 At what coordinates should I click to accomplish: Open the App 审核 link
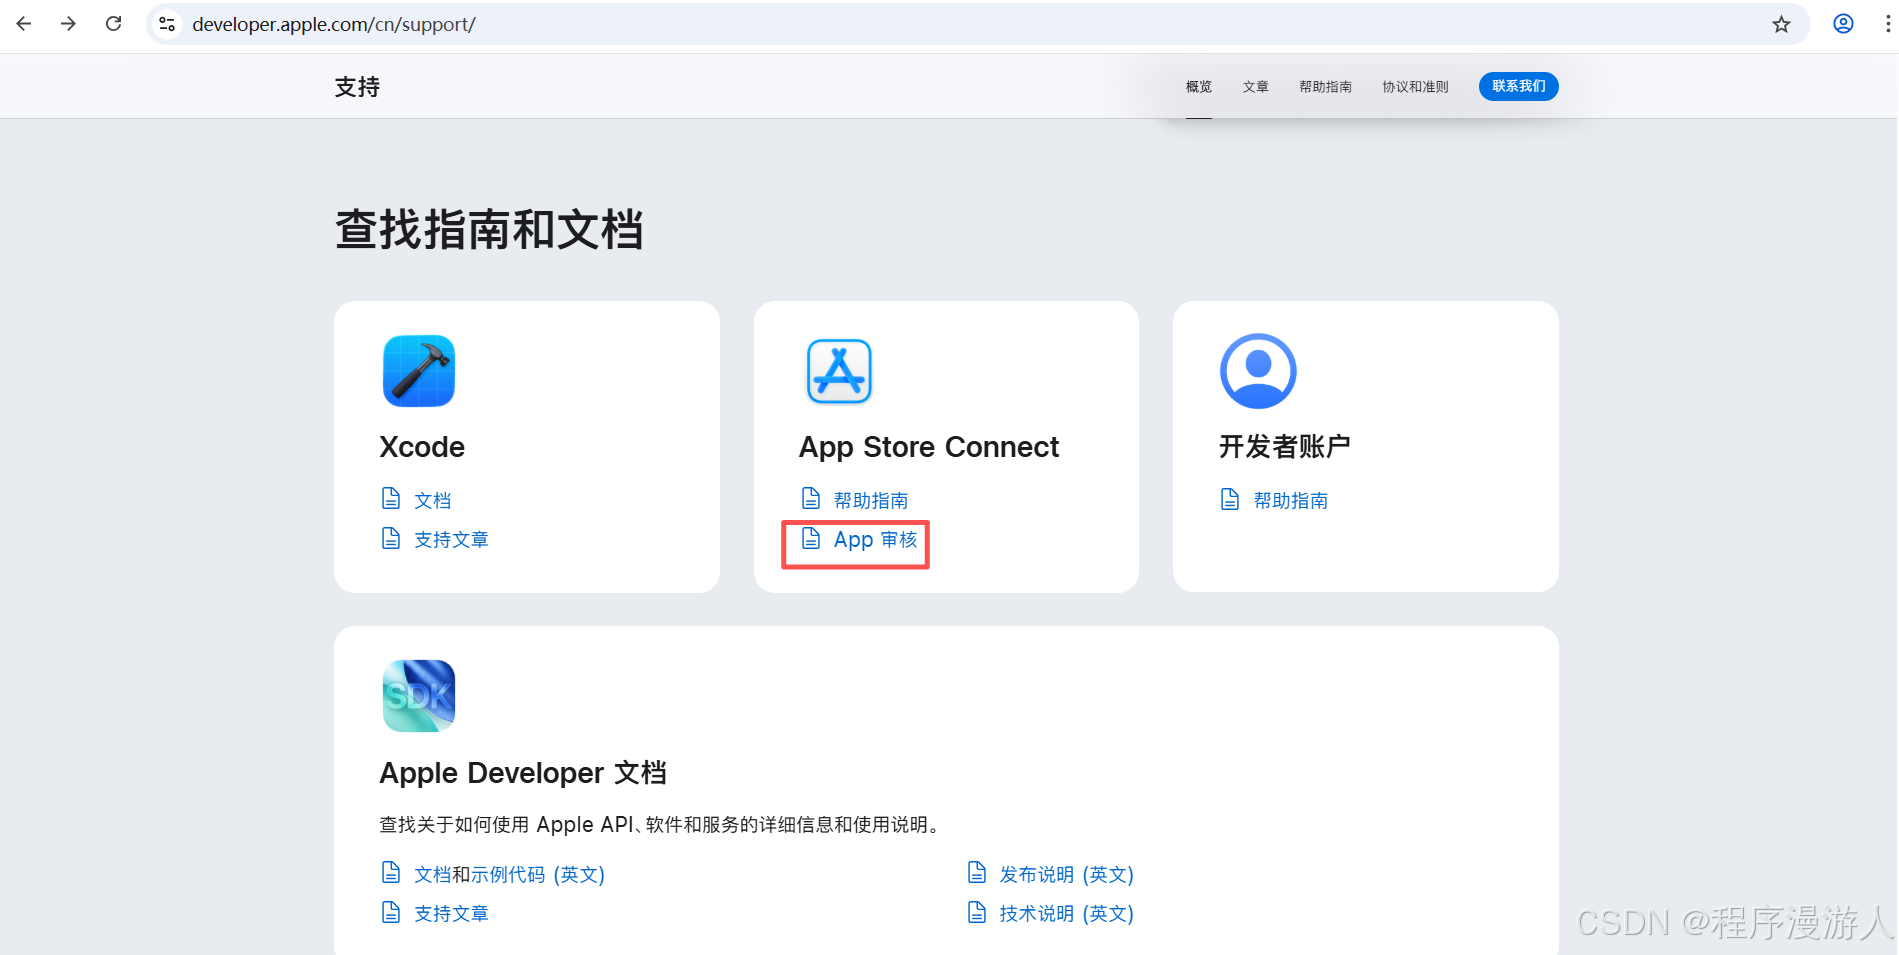point(876,540)
